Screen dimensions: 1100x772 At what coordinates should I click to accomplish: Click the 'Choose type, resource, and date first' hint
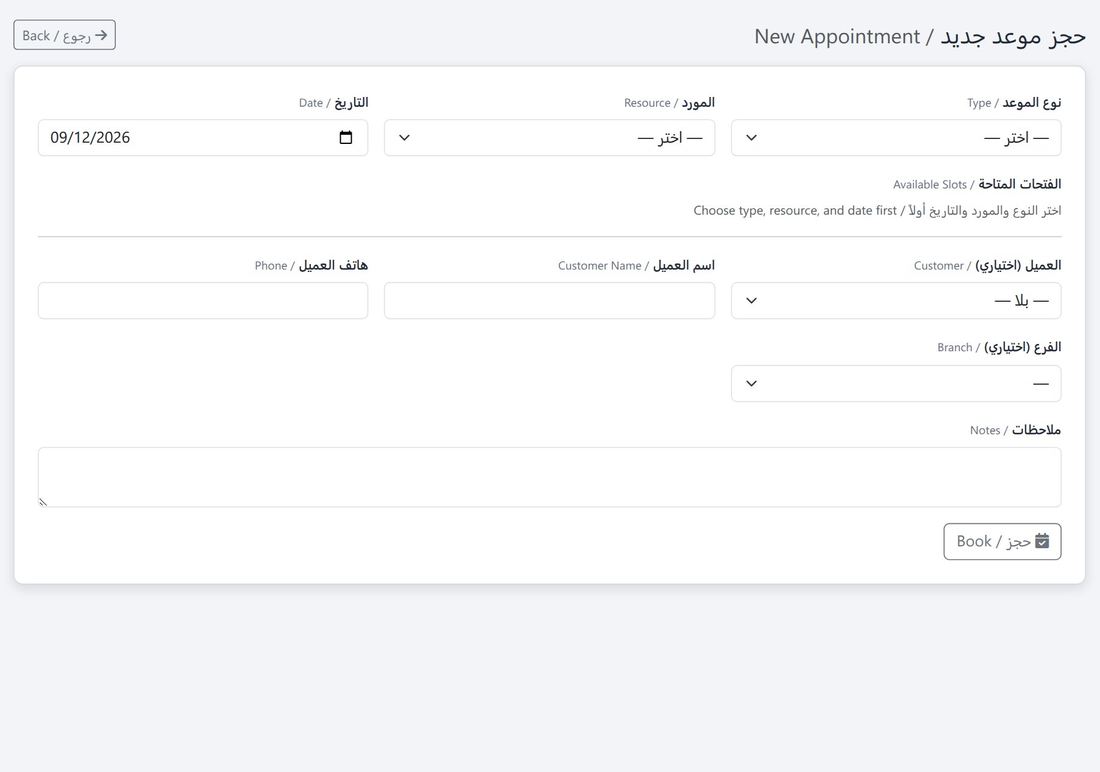(x=877, y=211)
